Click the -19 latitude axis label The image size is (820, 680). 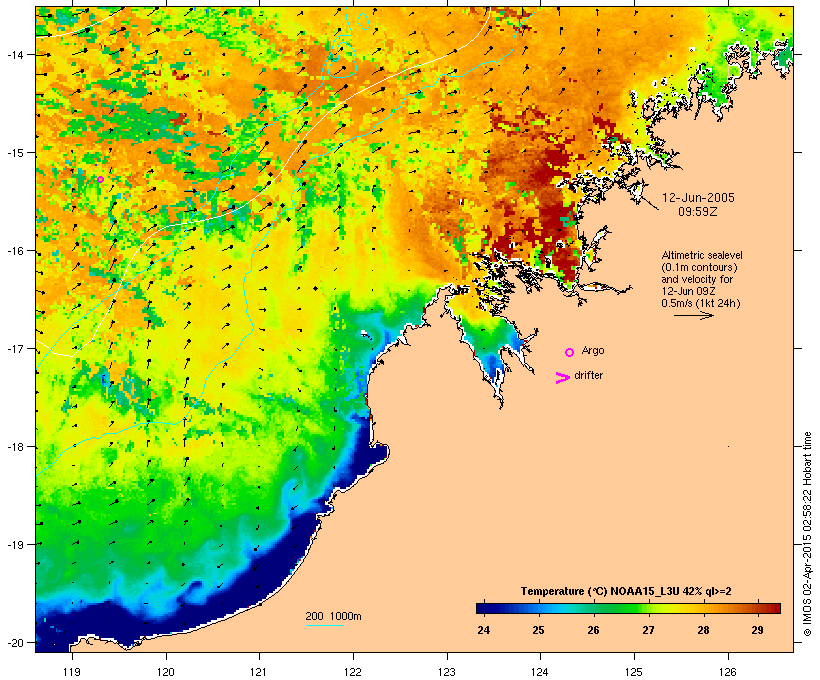(x=14, y=545)
